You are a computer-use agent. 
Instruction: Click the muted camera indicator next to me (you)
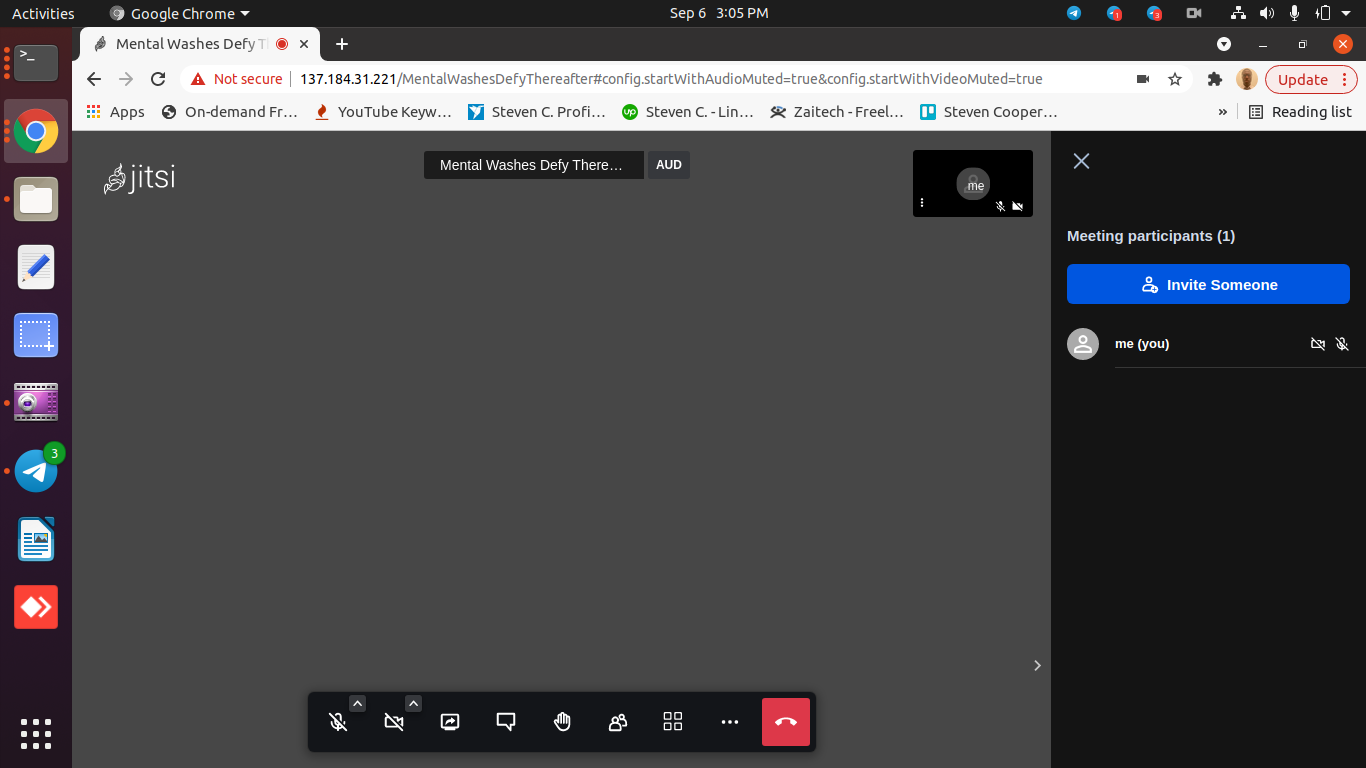[x=1318, y=344]
